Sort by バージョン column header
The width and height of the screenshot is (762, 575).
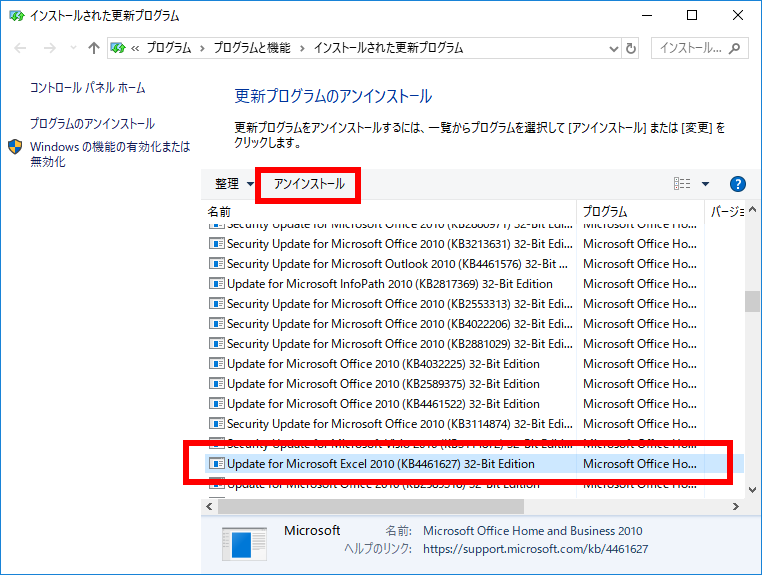click(x=725, y=211)
